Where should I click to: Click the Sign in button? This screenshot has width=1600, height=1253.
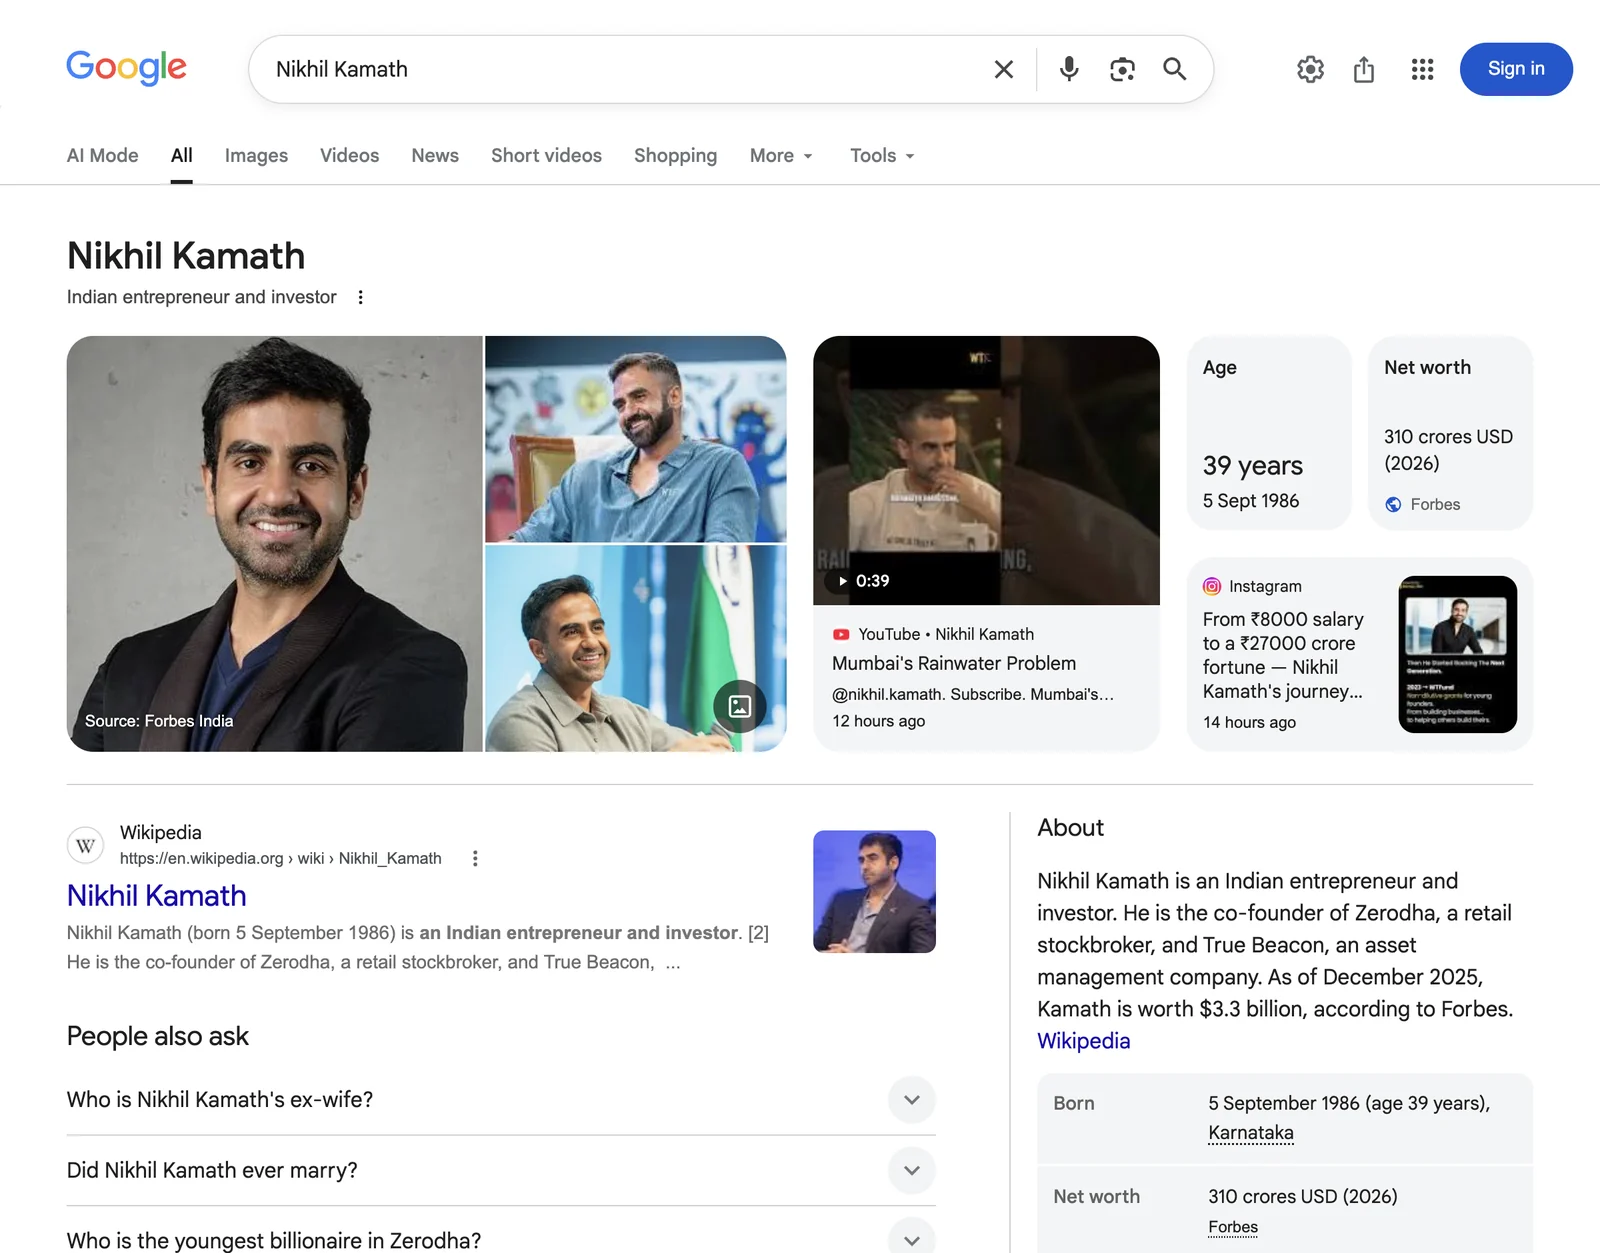point(1516,69)
